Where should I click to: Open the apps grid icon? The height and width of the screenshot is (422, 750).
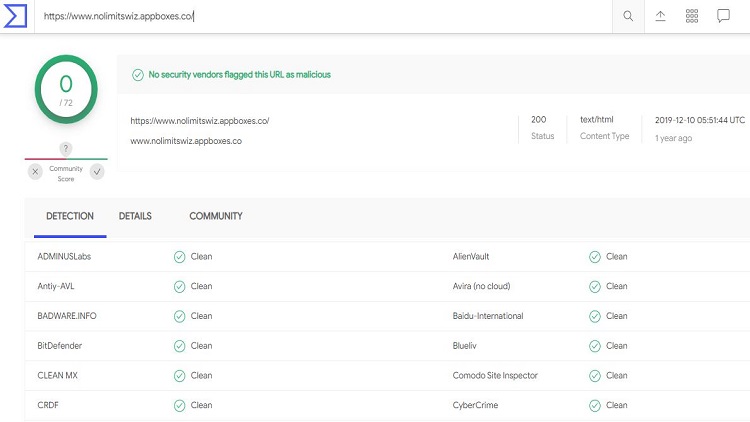tap(691, 16)
